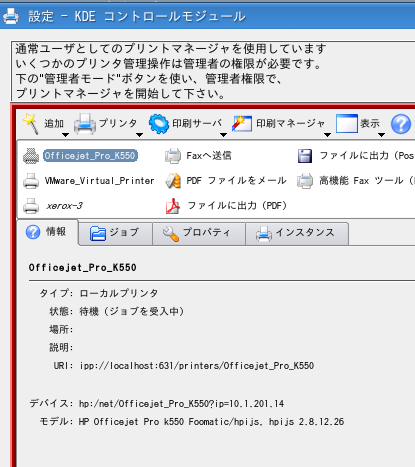
Task: Select the 高機能 Fax ツール entry
Action: click(x=356, y=181)
